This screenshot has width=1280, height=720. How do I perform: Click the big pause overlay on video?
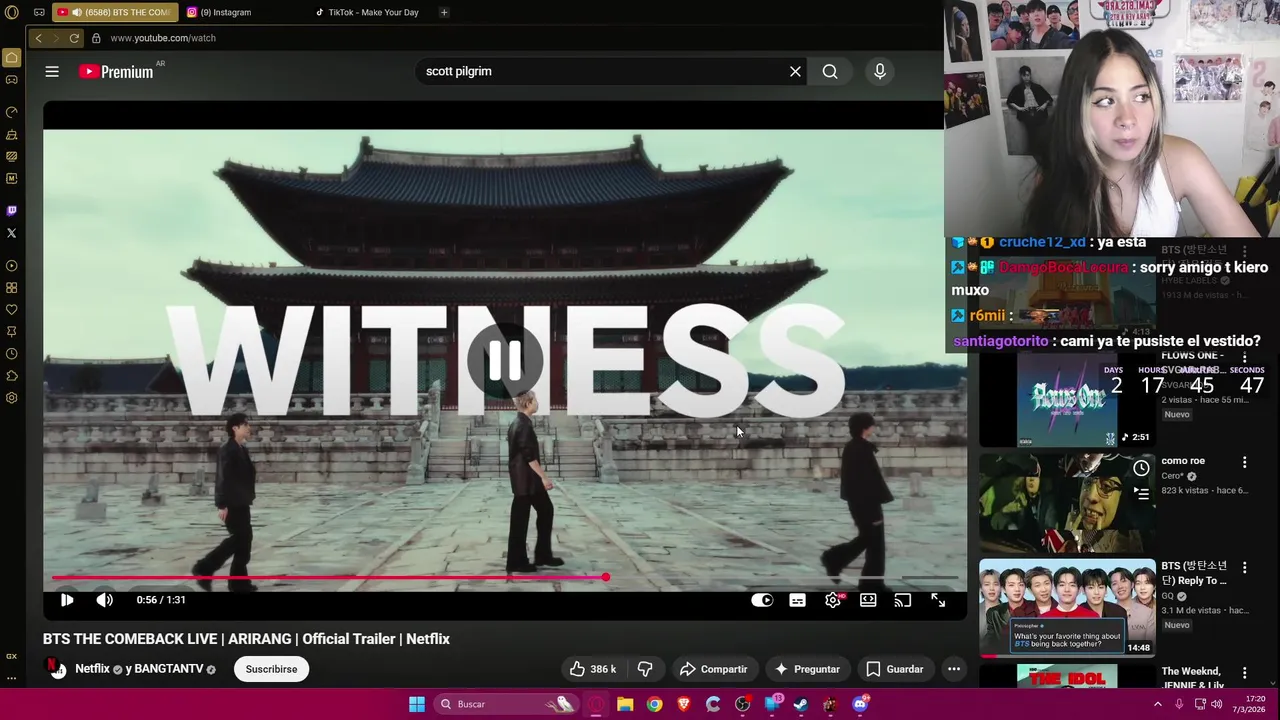[x=505, y=361]
